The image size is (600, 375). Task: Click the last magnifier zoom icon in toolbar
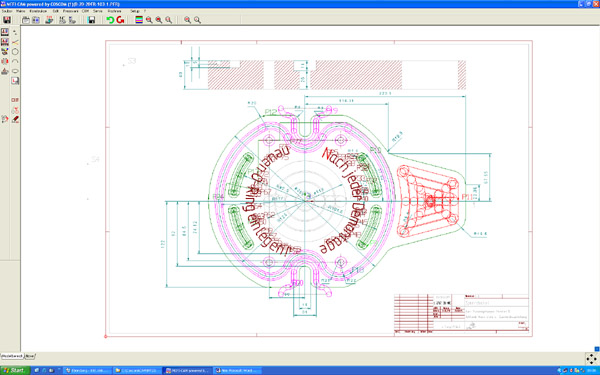click(197, 20)
